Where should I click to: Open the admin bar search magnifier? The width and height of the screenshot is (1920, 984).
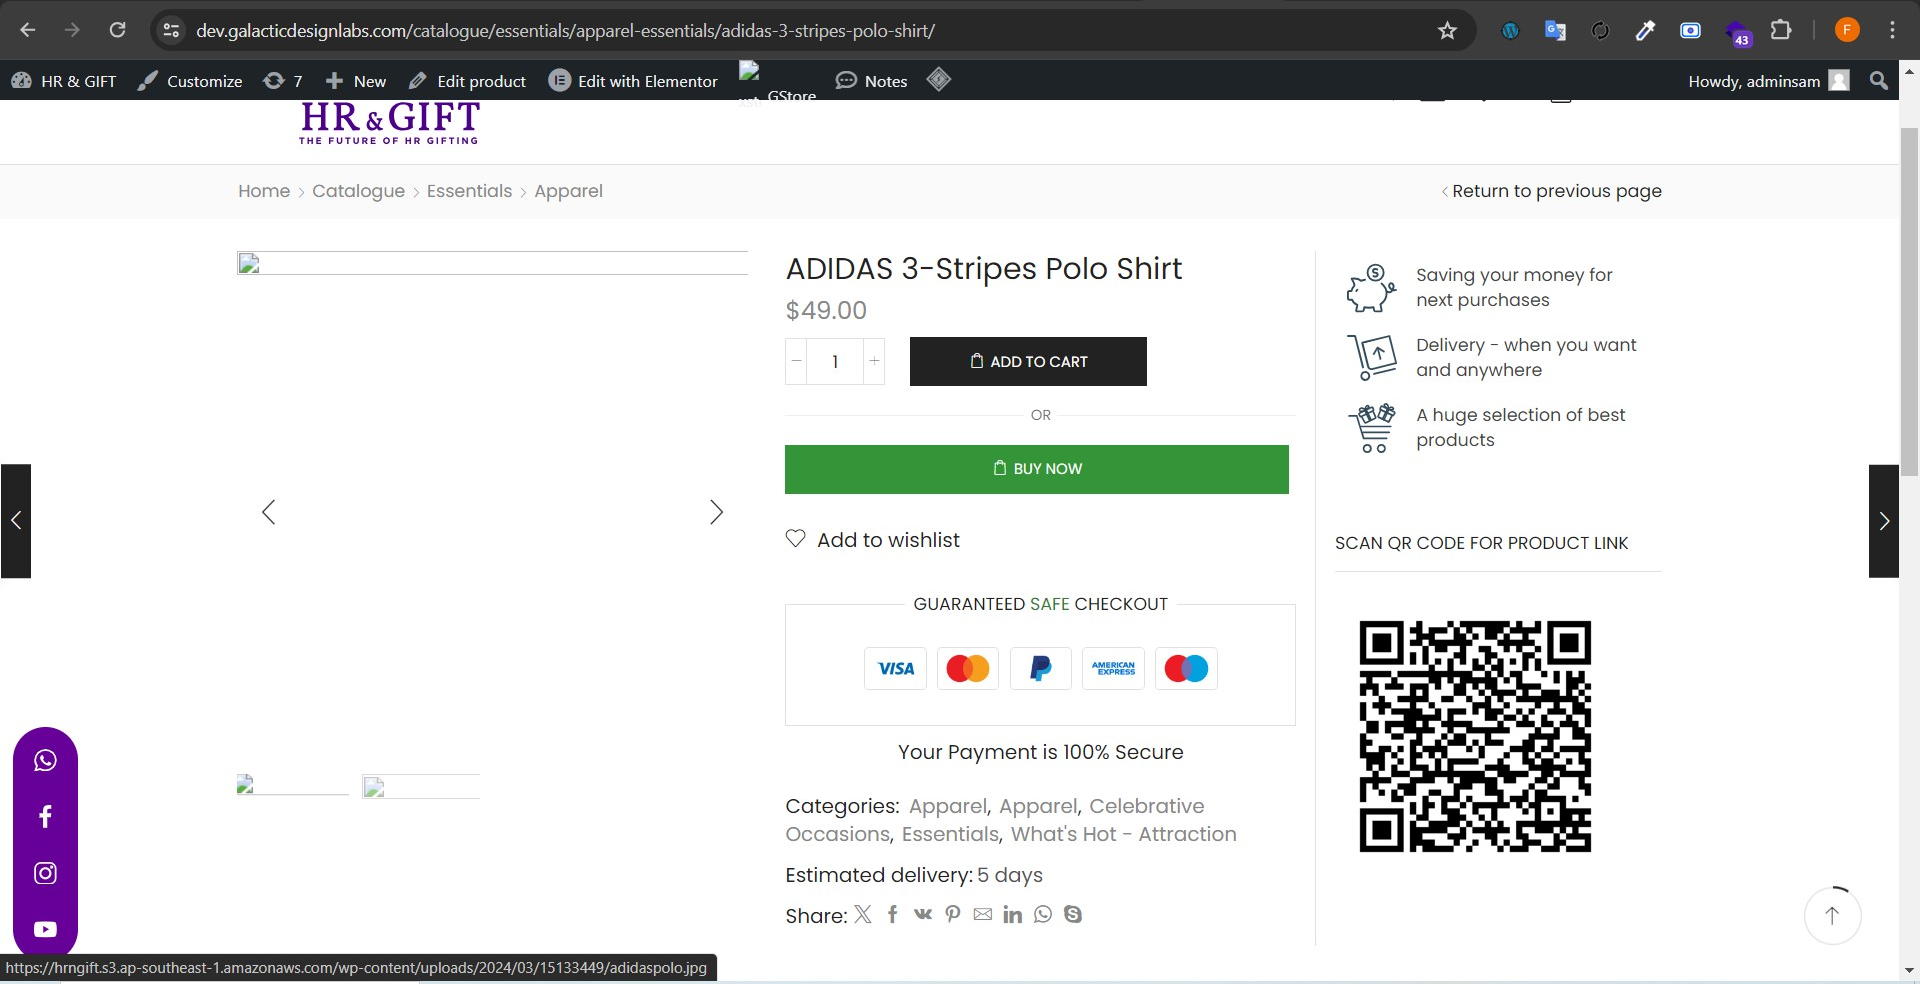pyautogui.click(x=1879, y=81)
